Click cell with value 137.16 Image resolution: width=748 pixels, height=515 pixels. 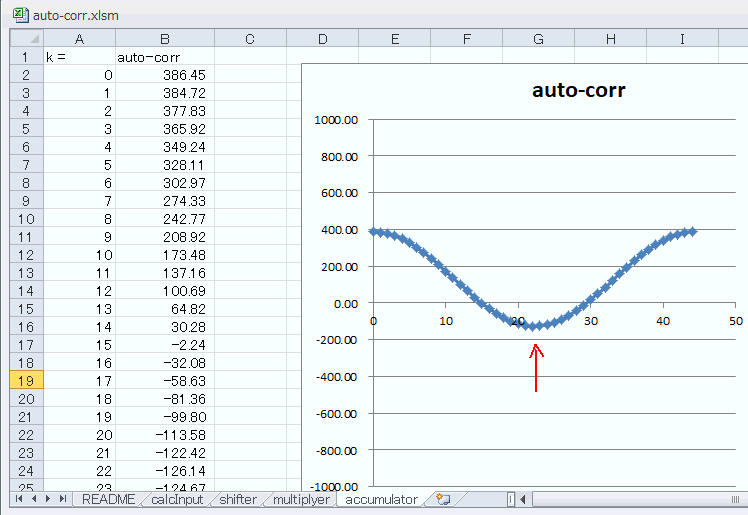pyautogui.click(x=165, y=272)
